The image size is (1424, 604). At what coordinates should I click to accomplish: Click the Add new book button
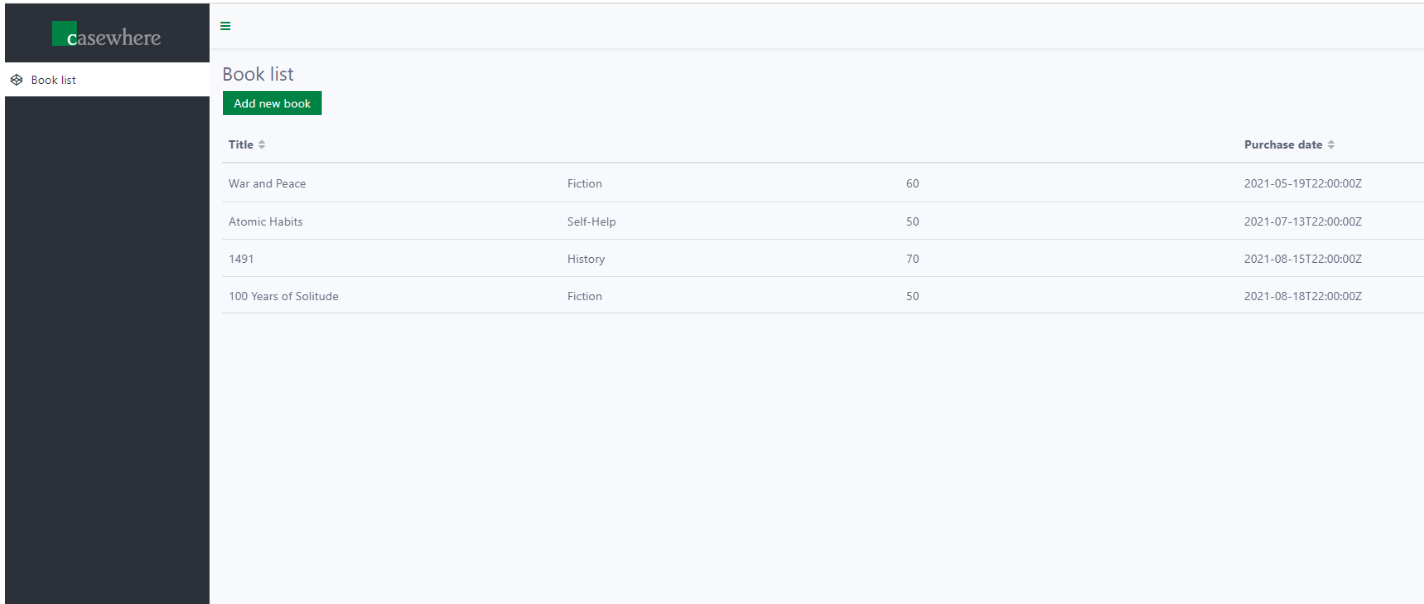(272, 103)
